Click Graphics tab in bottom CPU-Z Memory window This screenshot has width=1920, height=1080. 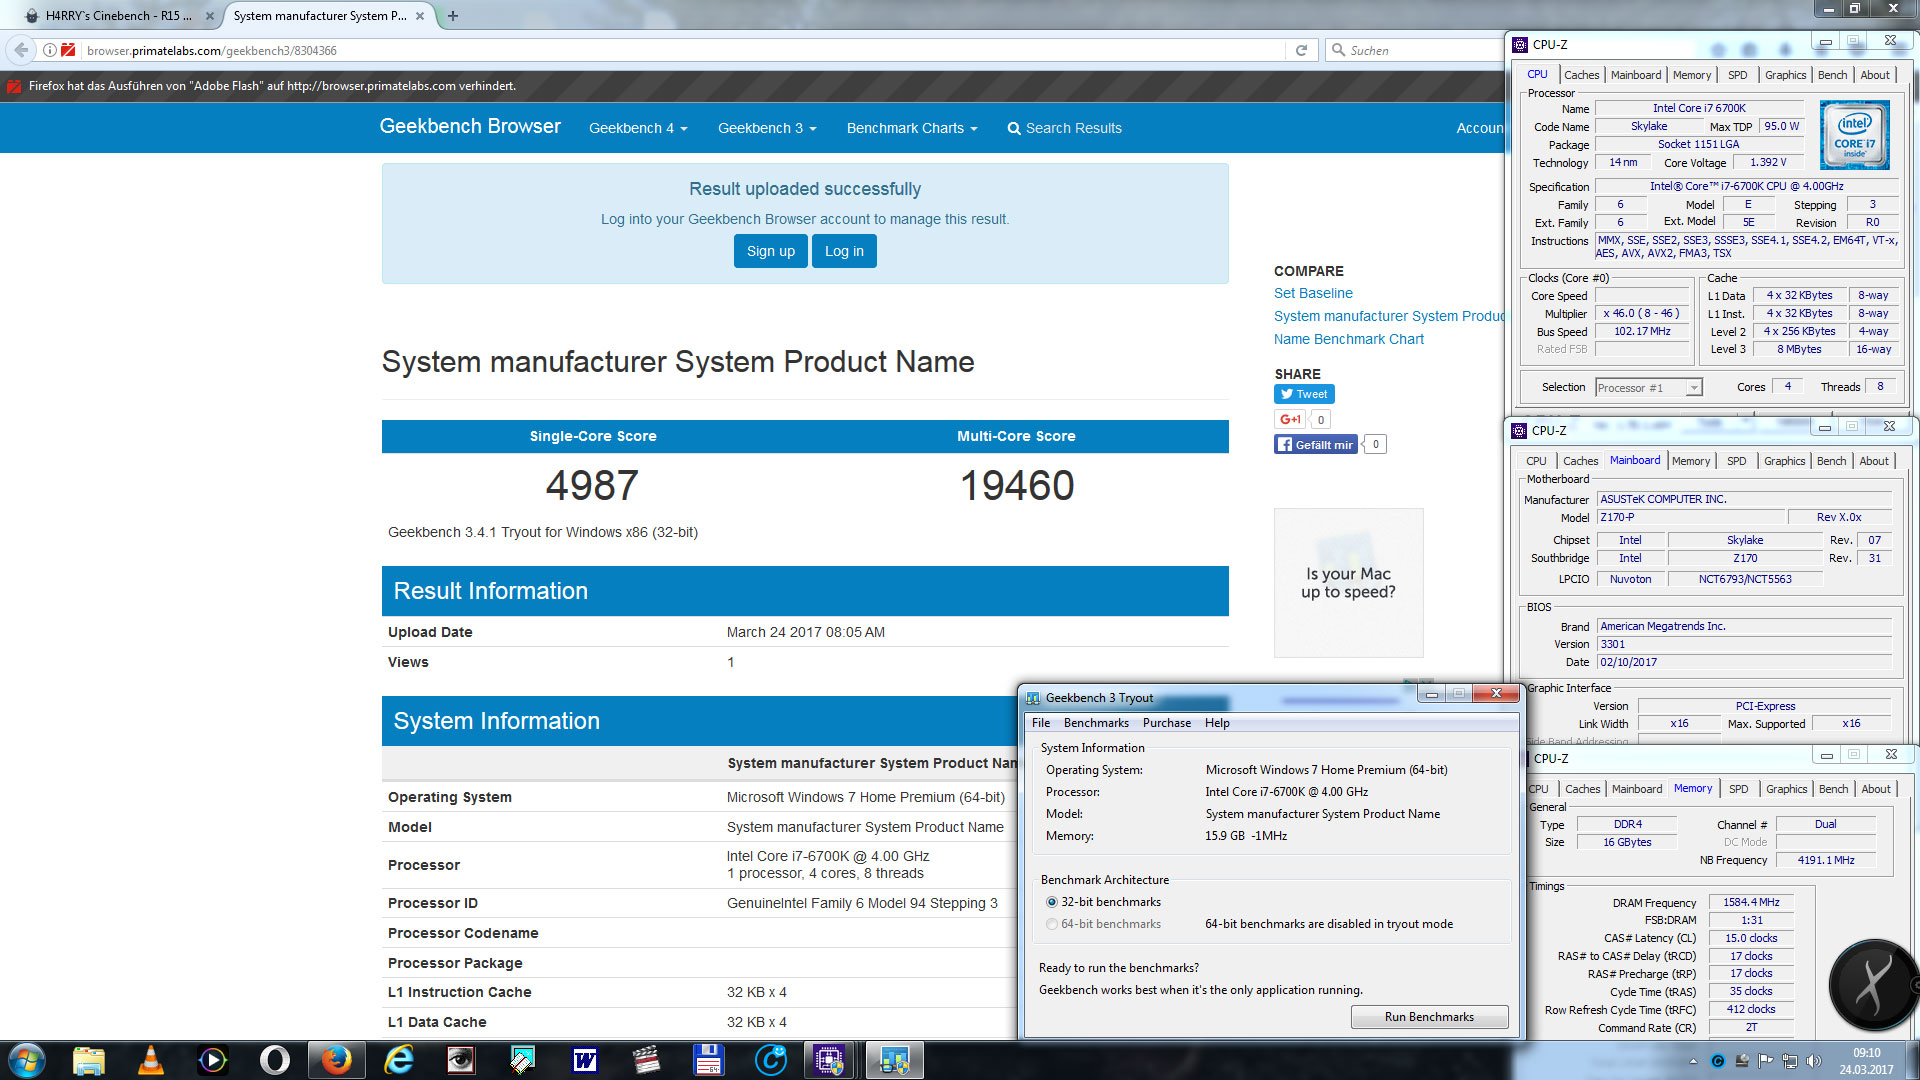[x=1787, y=789]
